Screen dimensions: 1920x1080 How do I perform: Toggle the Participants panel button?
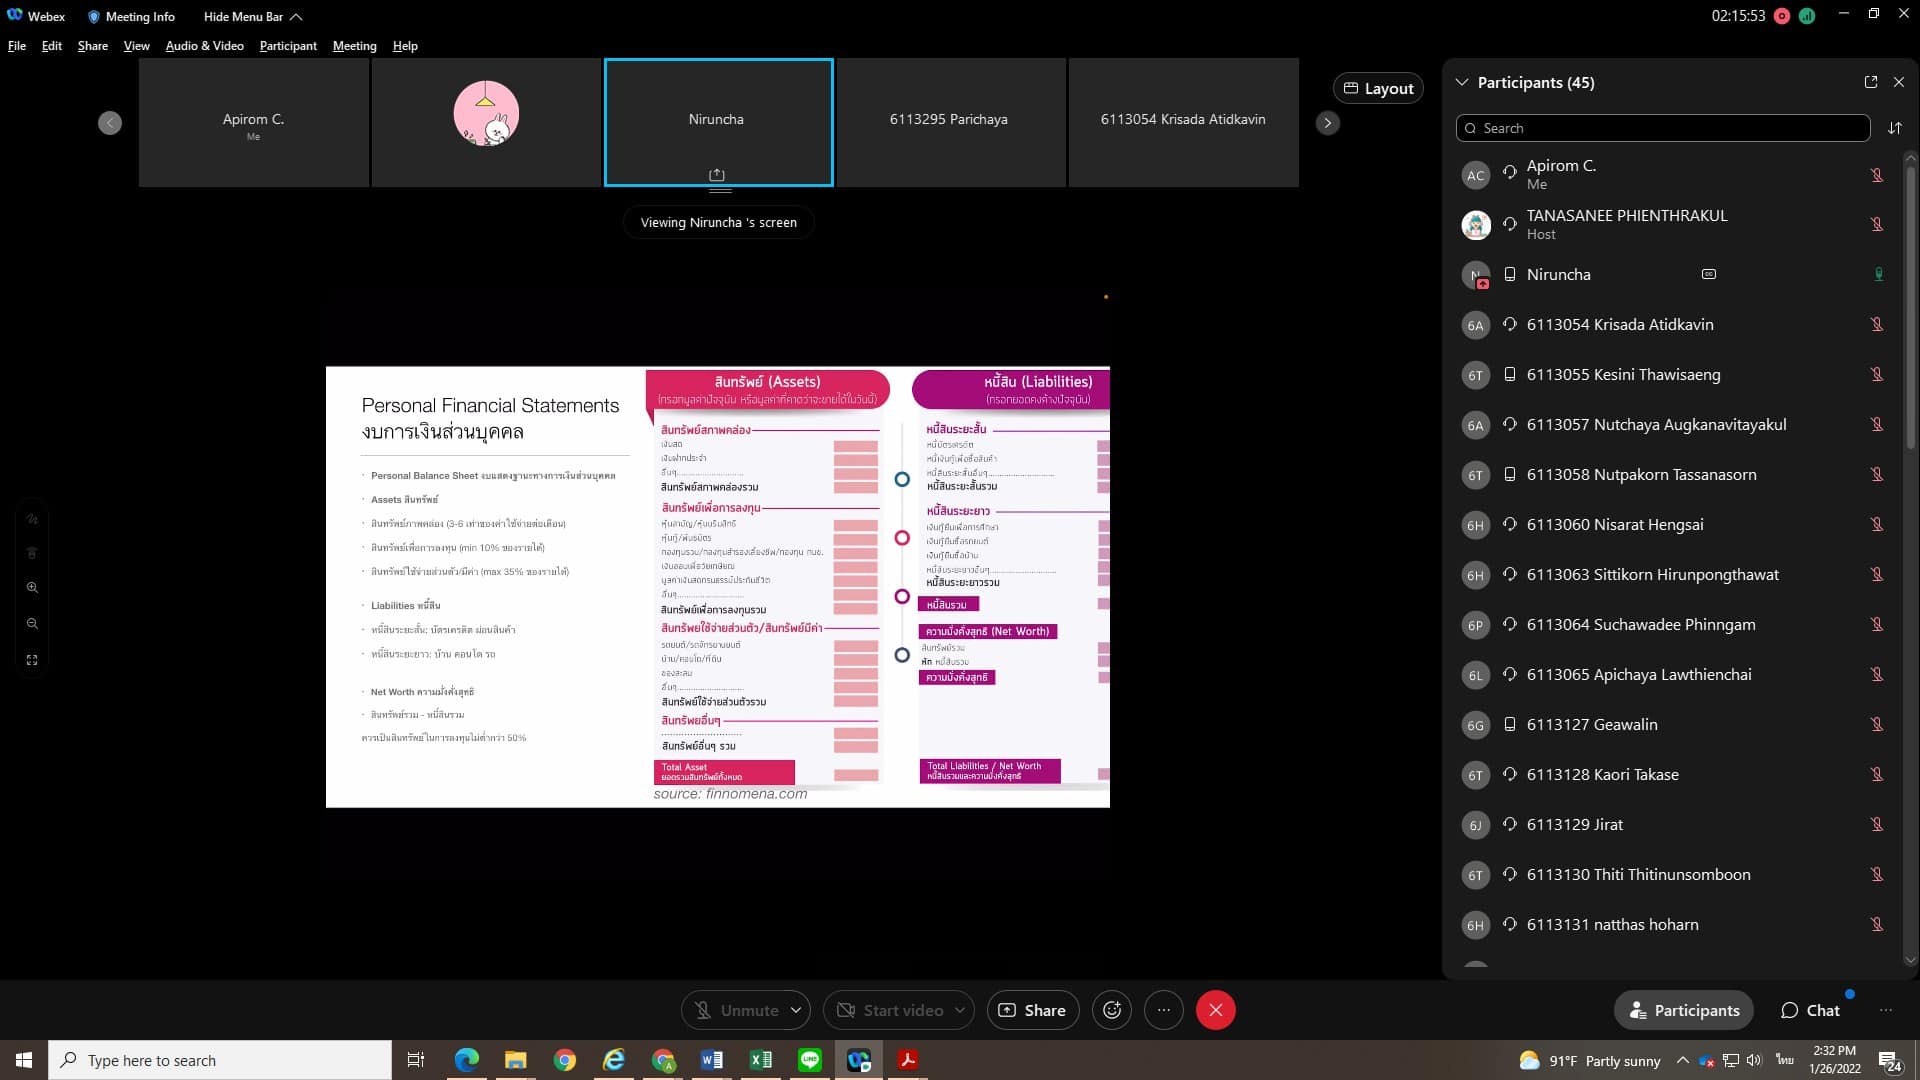click(x=1684, y=1010)
